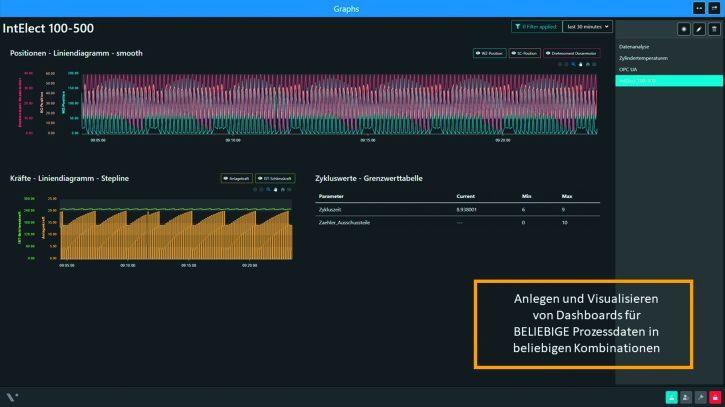Screen dimensions: 725x407
Task: Select Datenanalyse dashboard in sidebar
Action: pyautogui.click(x=636, y=47)
